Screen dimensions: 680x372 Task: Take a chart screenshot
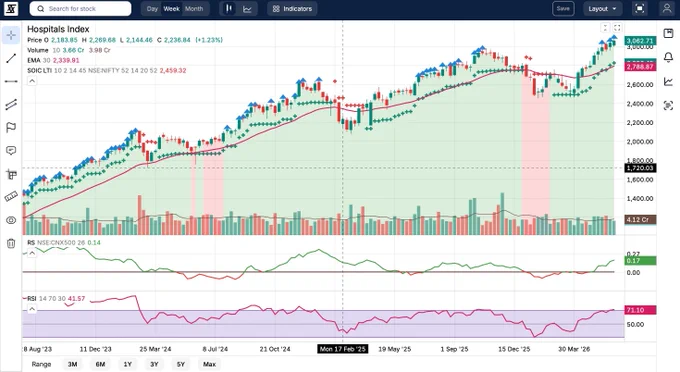coord(668,105)
